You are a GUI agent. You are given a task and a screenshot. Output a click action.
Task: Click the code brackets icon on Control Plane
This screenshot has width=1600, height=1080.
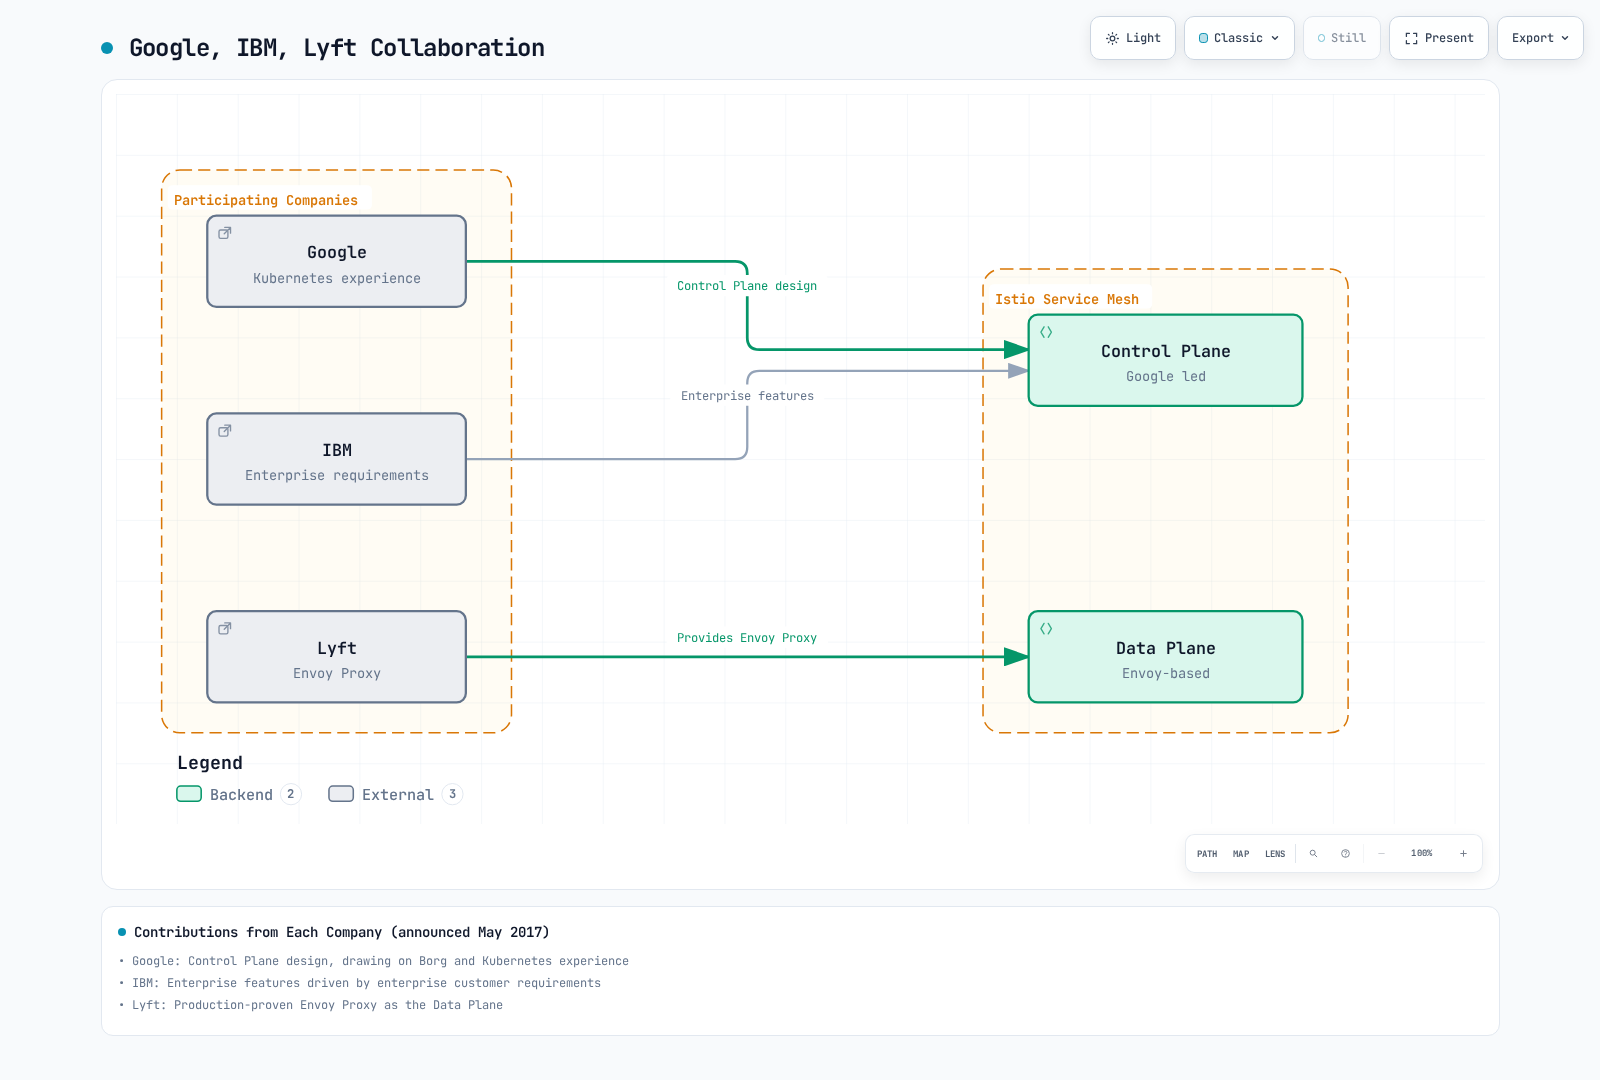pos(1046,332)
